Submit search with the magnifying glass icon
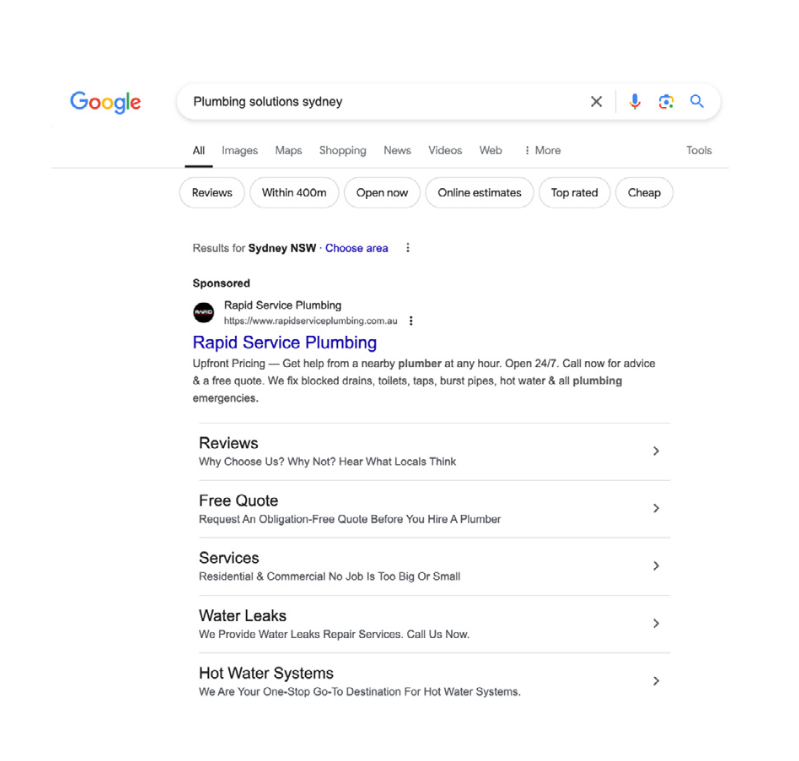799x761 pixels. 697,101
